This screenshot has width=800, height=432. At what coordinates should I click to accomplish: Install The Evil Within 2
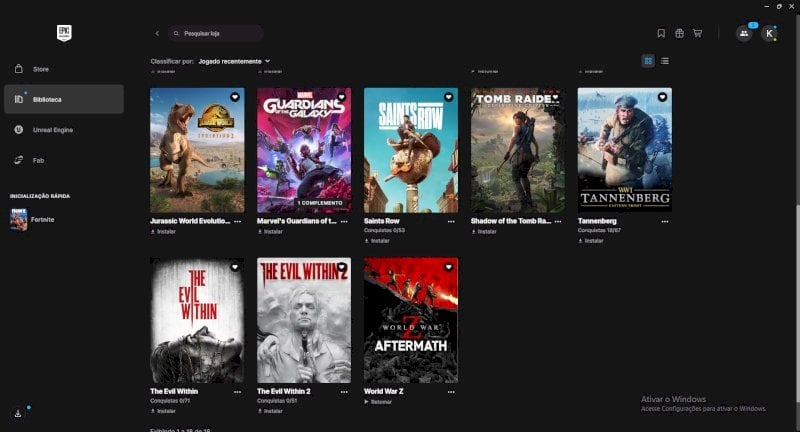[x=270, y=411]
